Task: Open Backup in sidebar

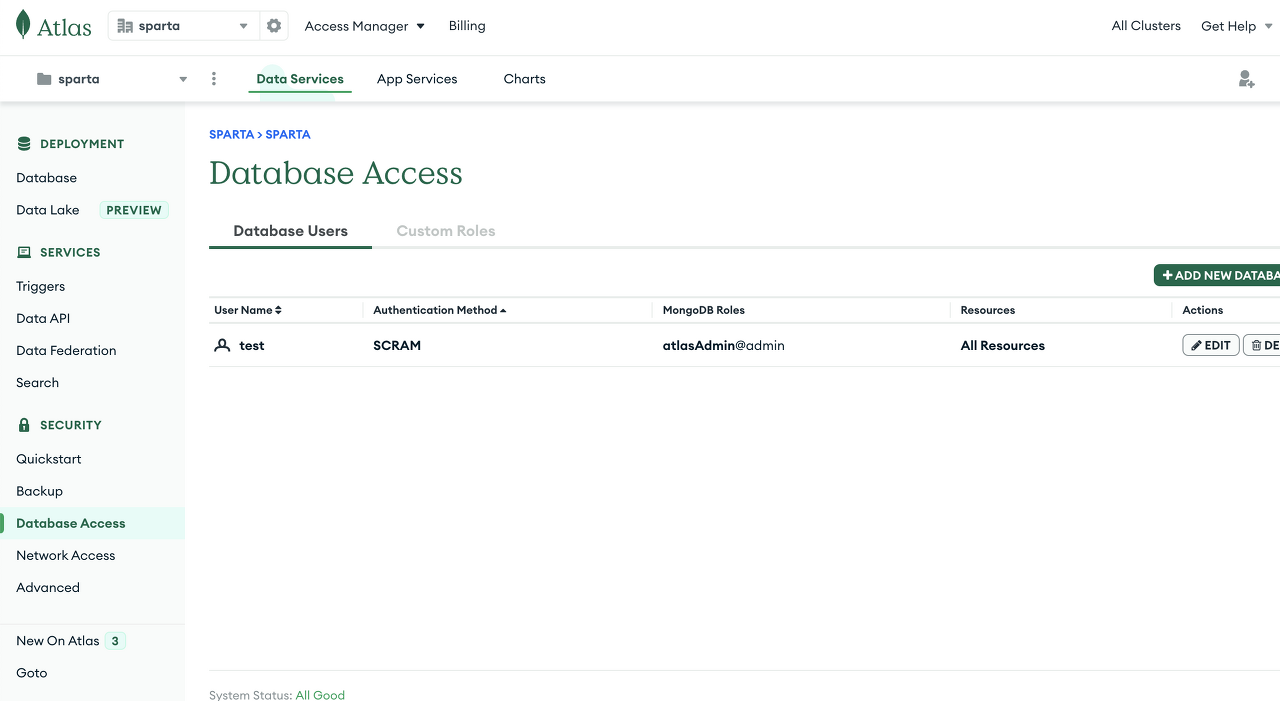Action: tap(40, 491)
